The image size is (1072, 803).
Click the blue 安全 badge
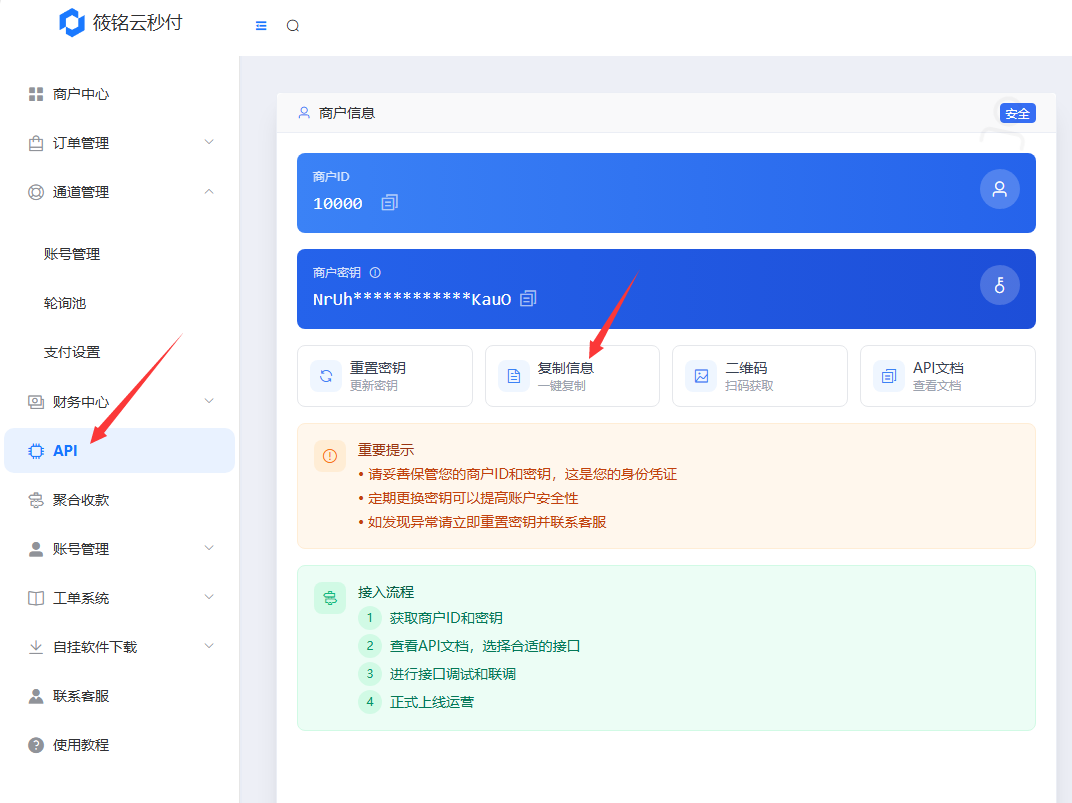(x=1017, y=113)
